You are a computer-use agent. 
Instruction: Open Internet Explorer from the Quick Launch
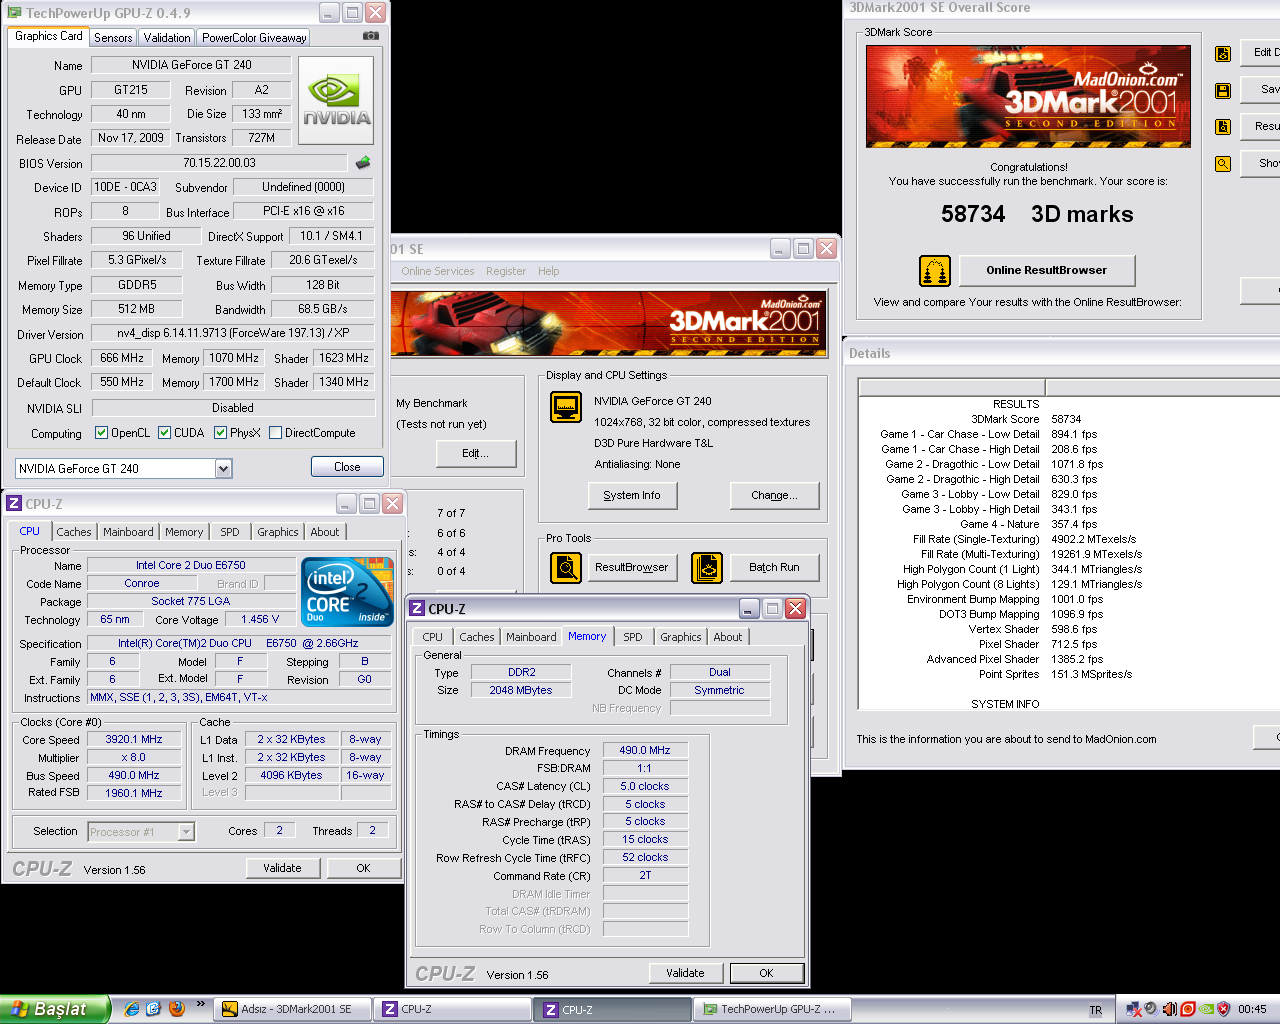pos(131,1009)
